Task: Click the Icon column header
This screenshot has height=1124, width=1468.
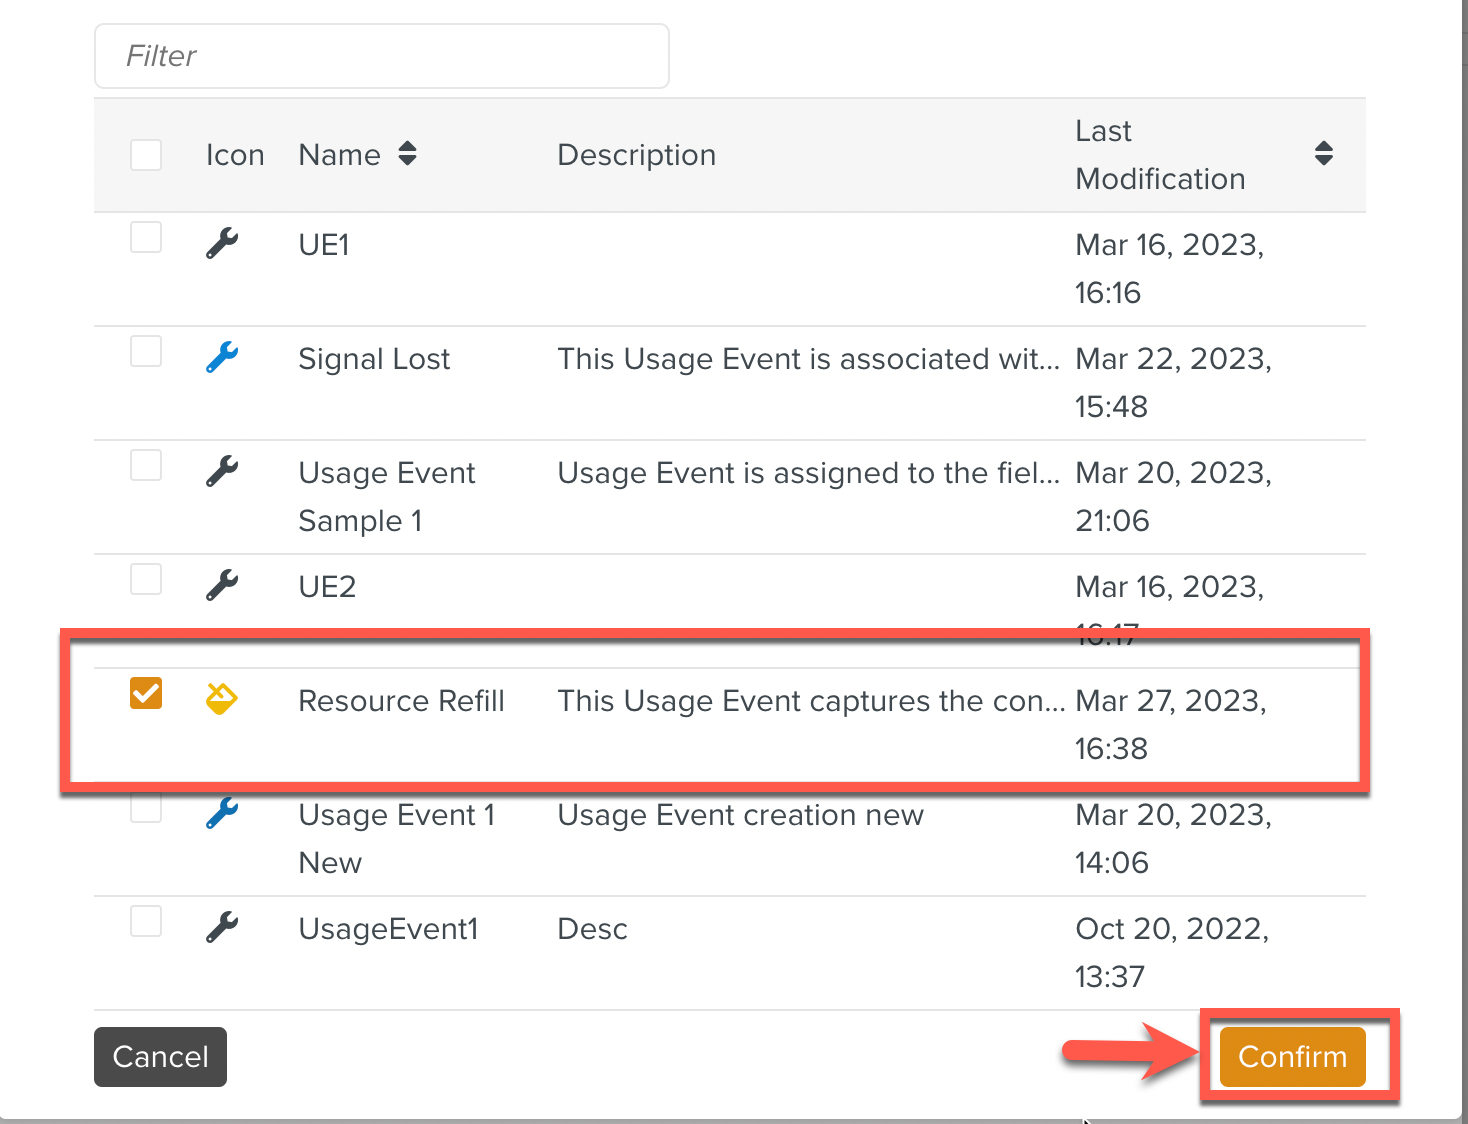Action: (x=235, y=155)
